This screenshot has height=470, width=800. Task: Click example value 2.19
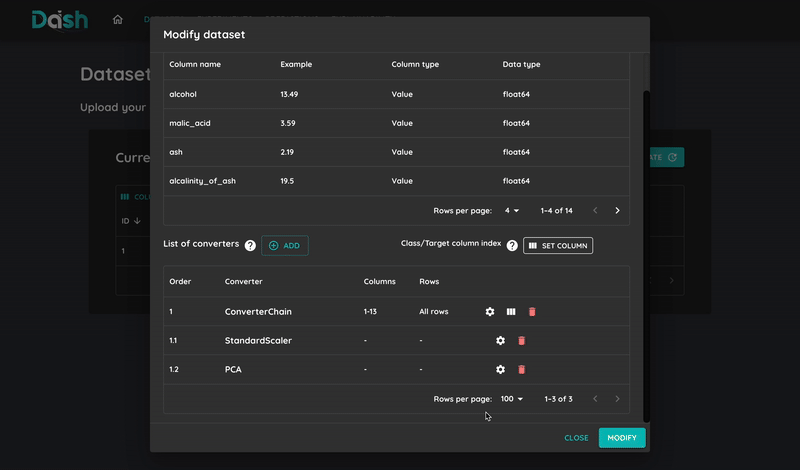(x=287, y=152)
